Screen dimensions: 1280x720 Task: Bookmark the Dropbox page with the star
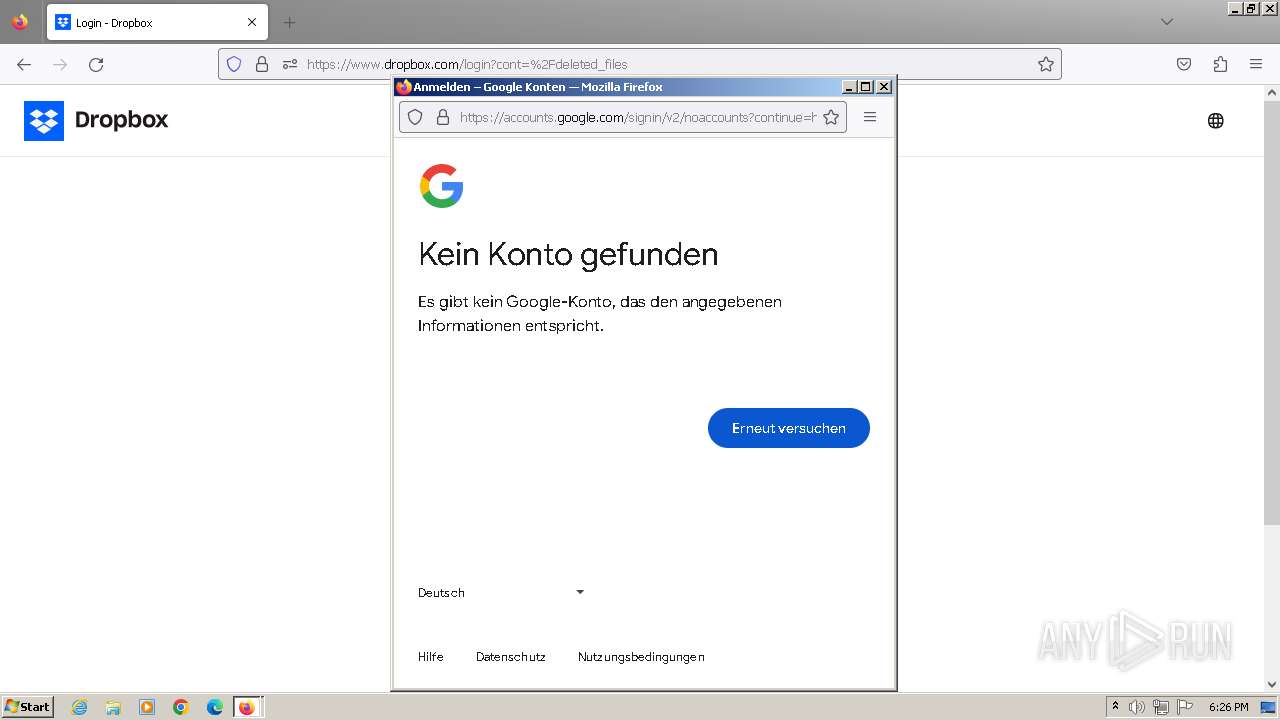[1046, 64]
